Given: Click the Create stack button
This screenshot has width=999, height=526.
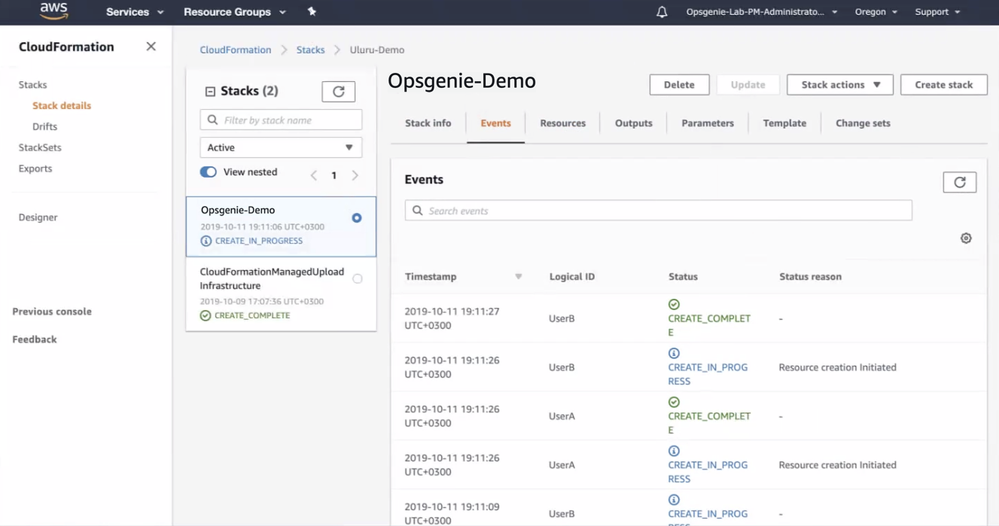Looking at the screenshot, I should pos(943,85).
